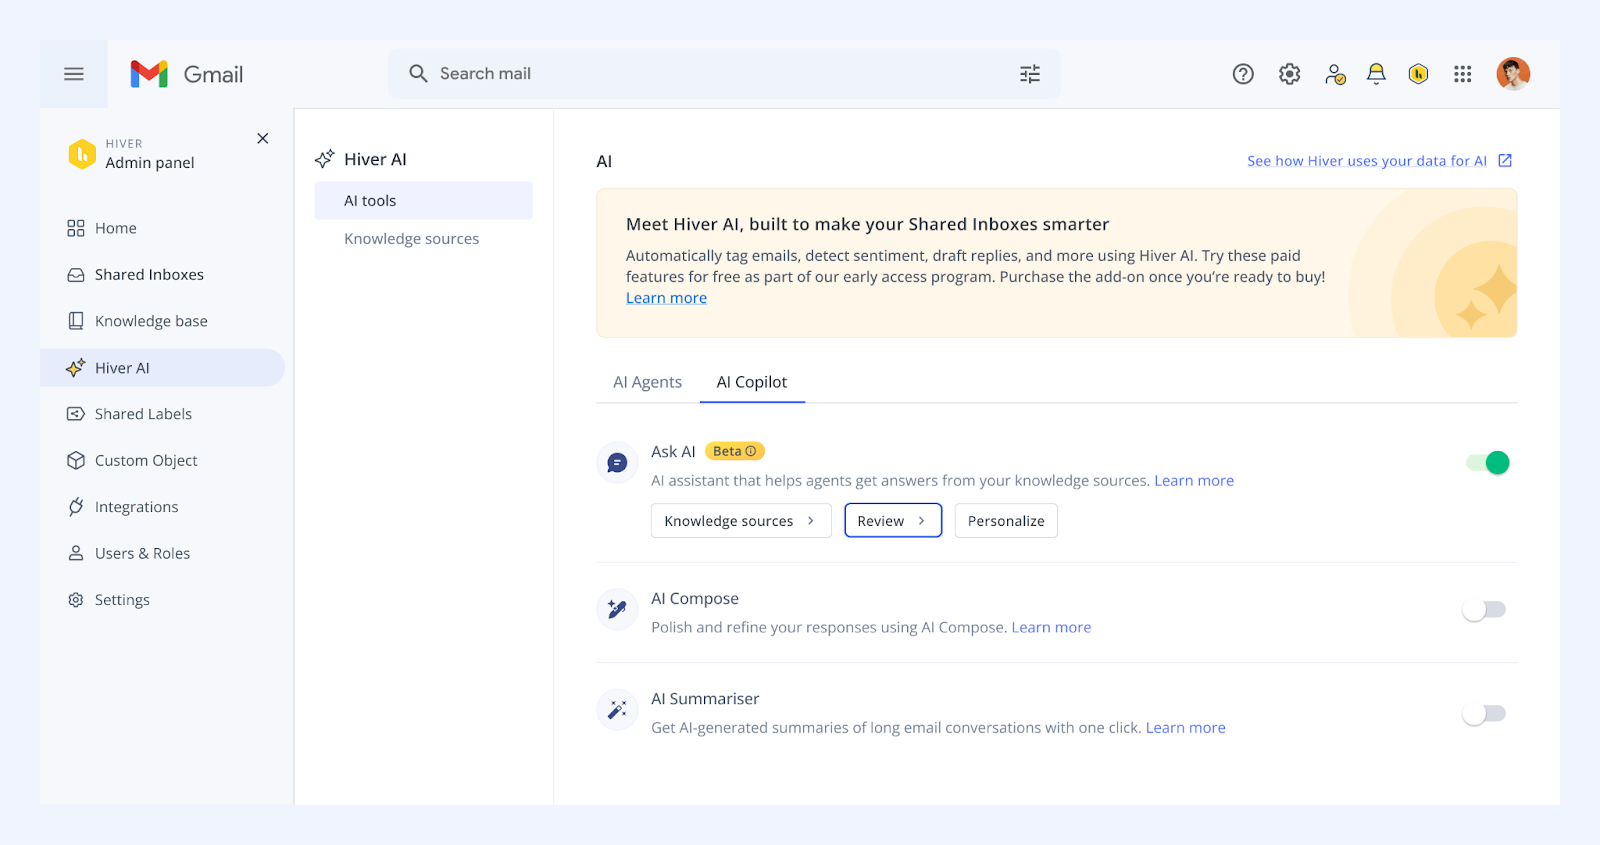
Task: Click the Beta info badge
Action: (735, 451)
